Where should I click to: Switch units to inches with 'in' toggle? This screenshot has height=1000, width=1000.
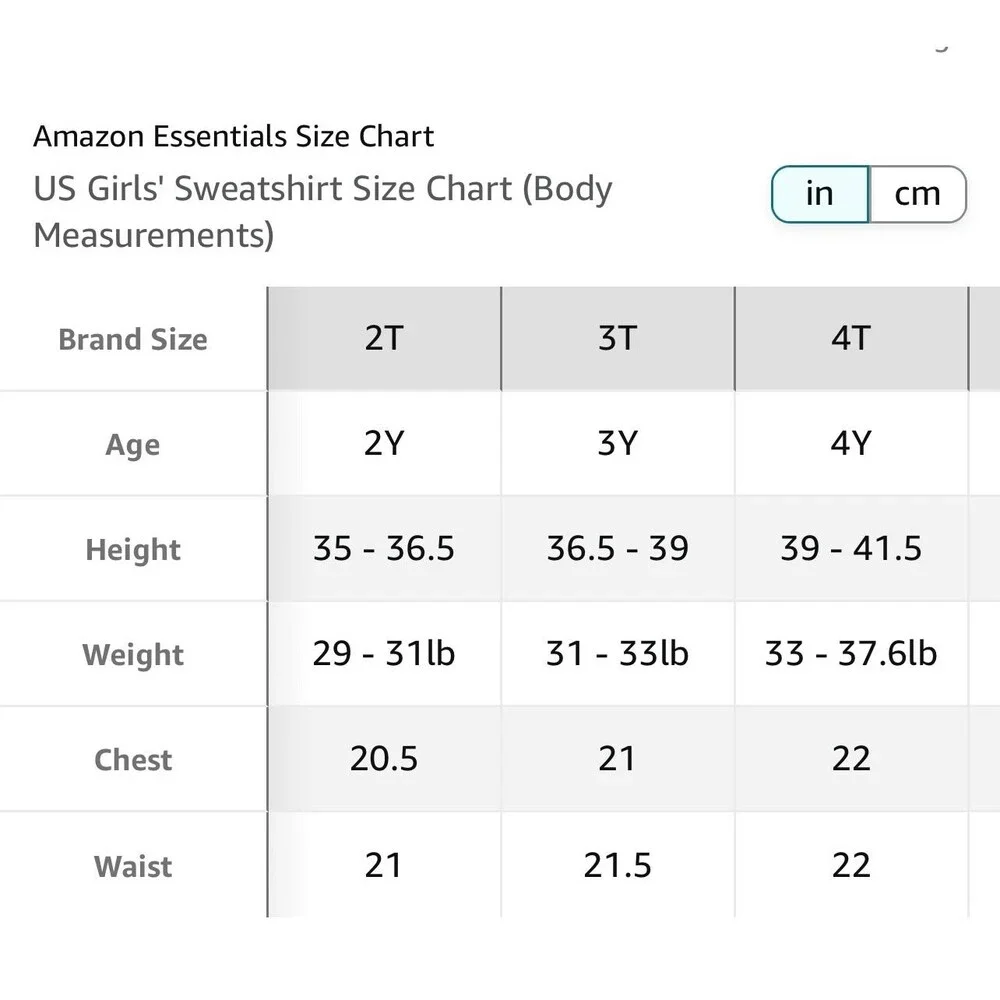coord(820,194)
